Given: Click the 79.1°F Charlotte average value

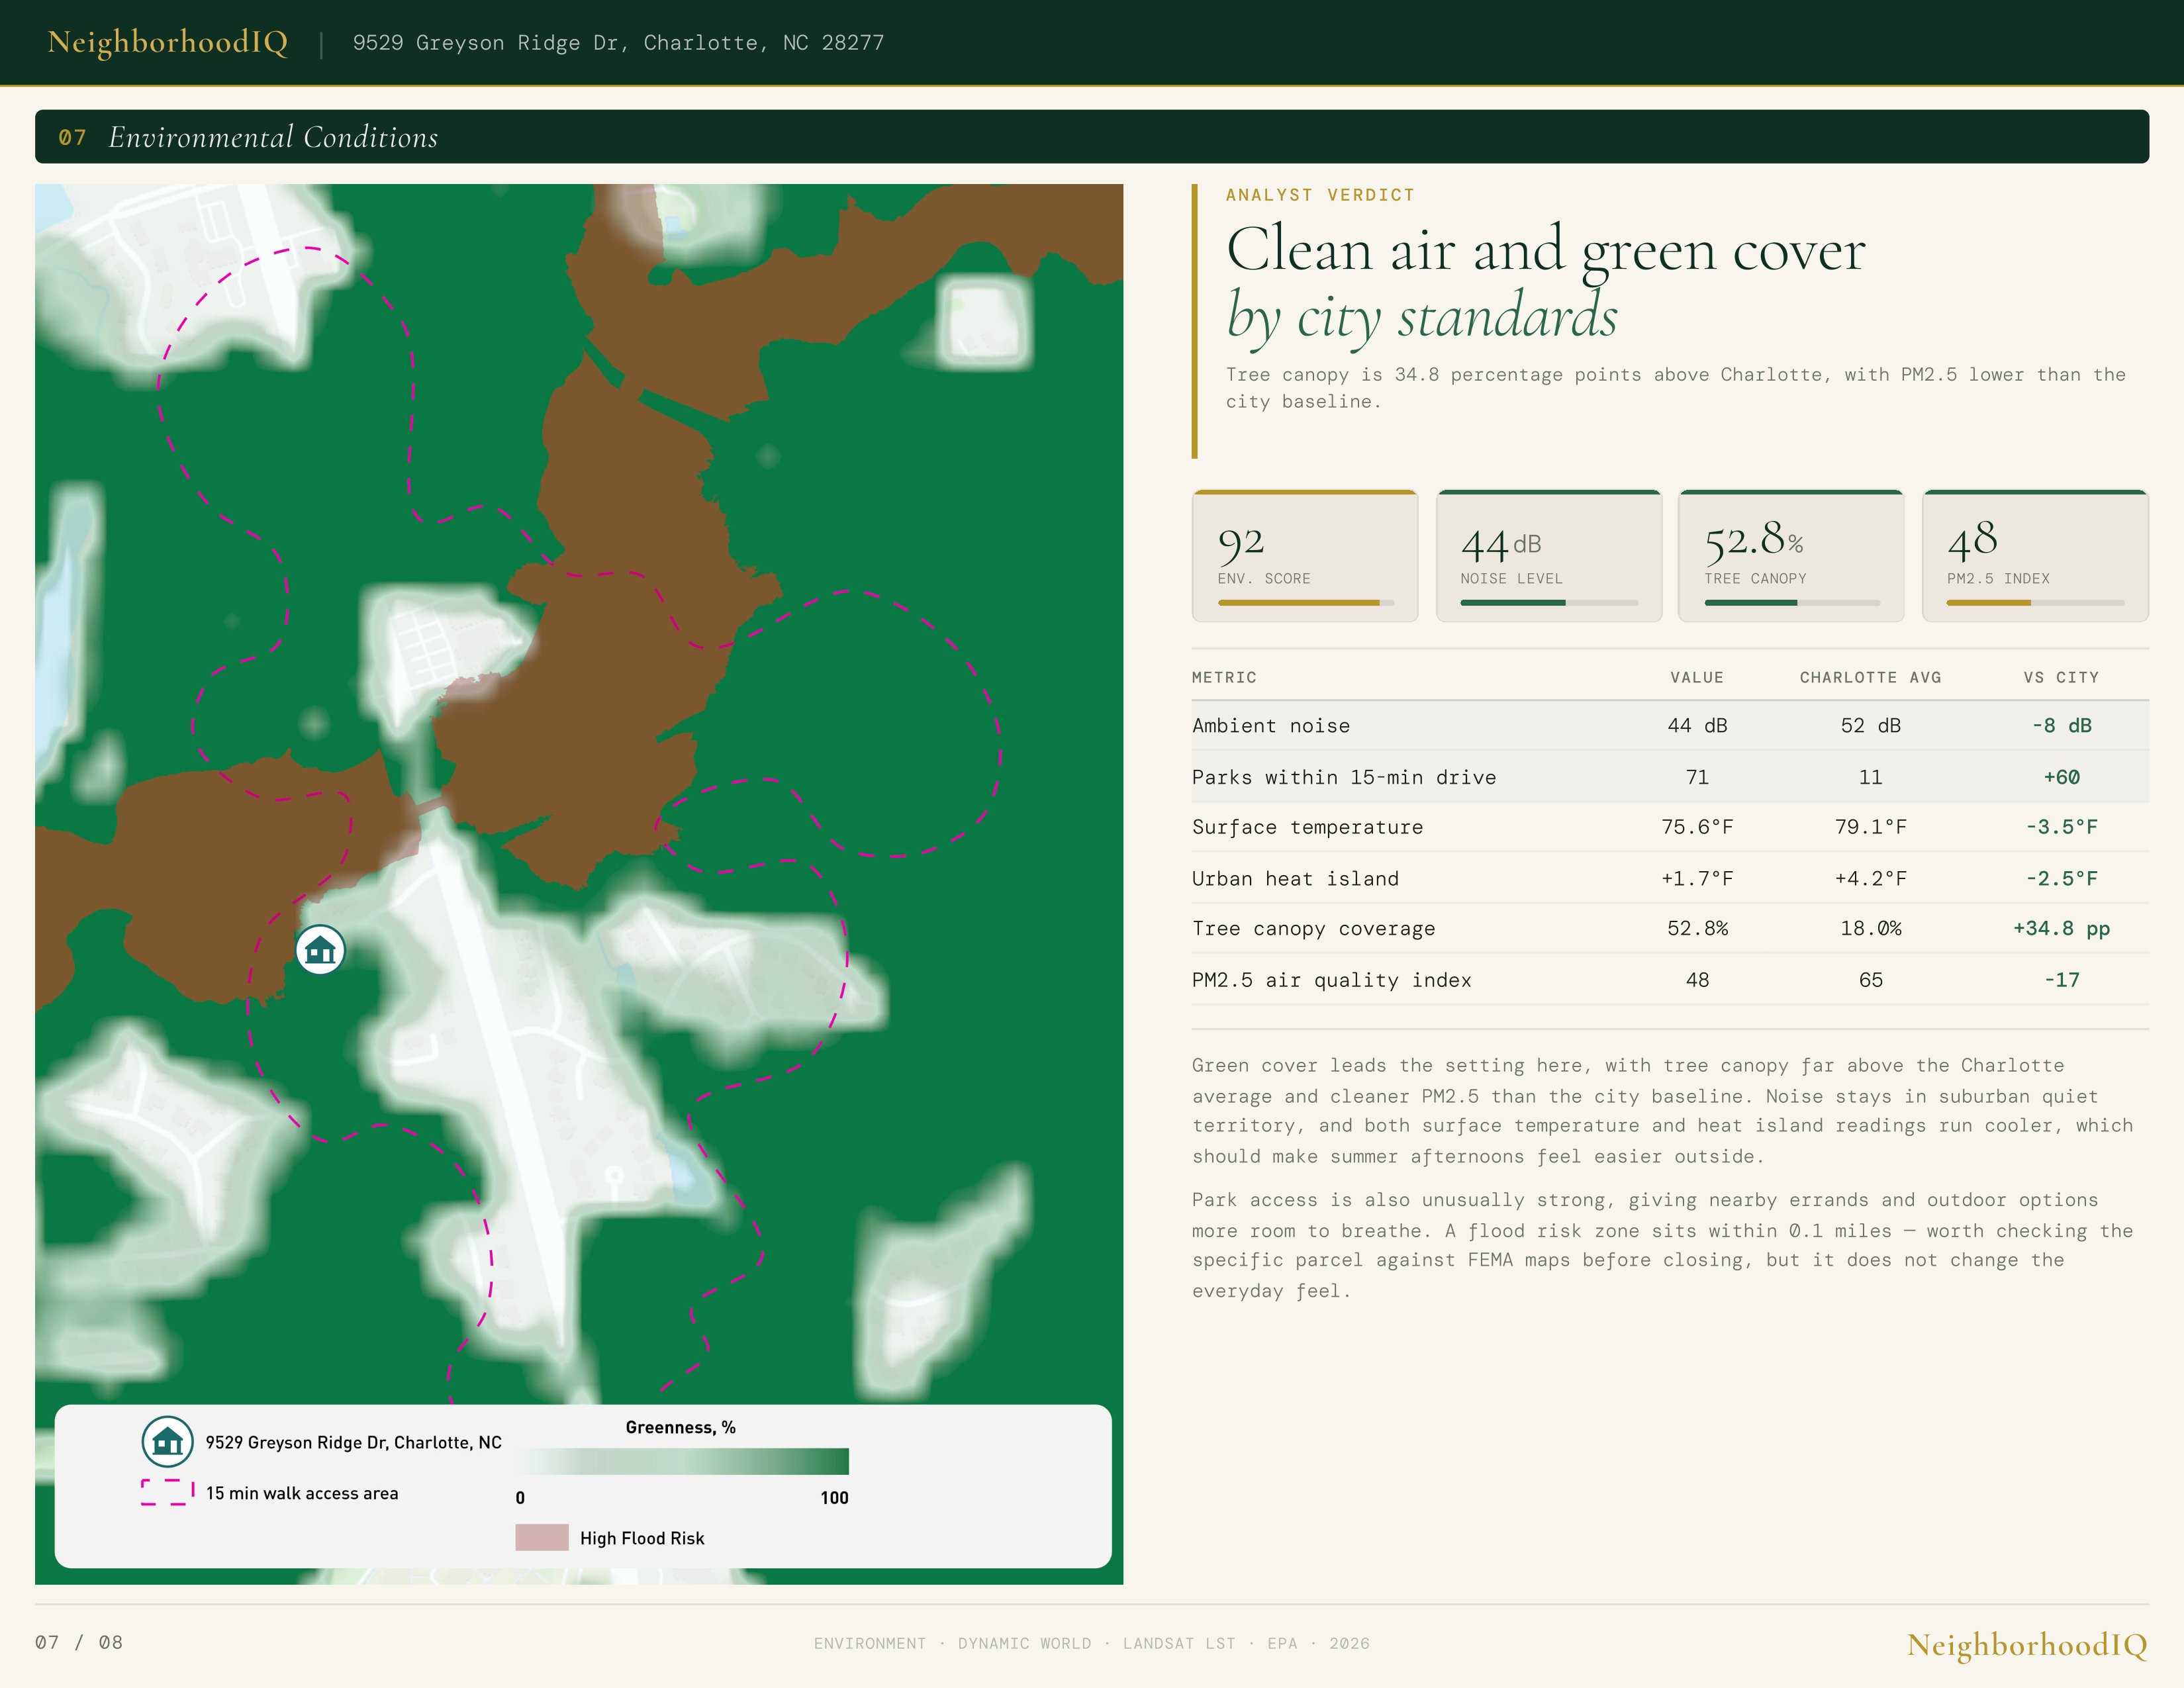Looking at the screenshot, I should pyautogui.click(x=1870, y=827).
